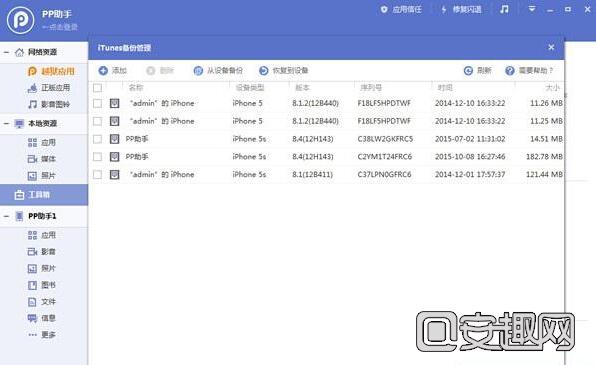596x365 pixels.
Task: Close the iTunes备份管理 dialog
Action: (551, 47)
